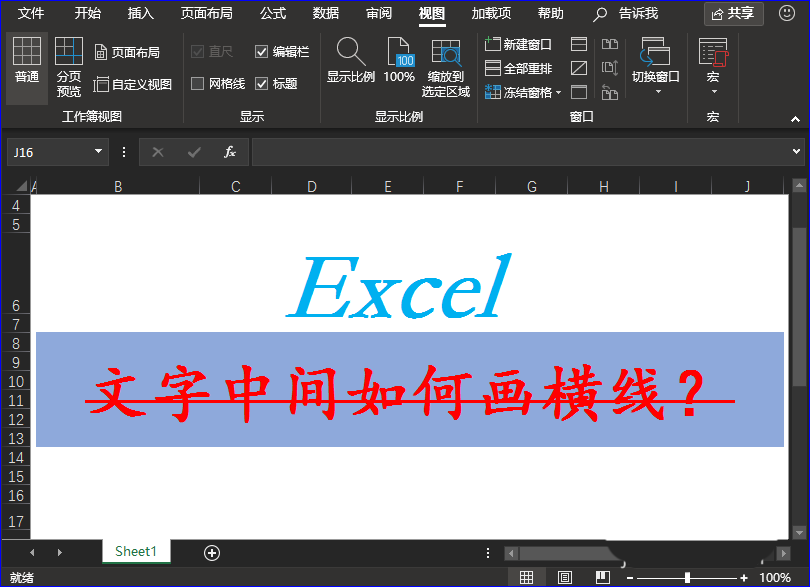Switch to normal view in status bar
This screenshot has width=810, height=587.
tap(526, 577)
